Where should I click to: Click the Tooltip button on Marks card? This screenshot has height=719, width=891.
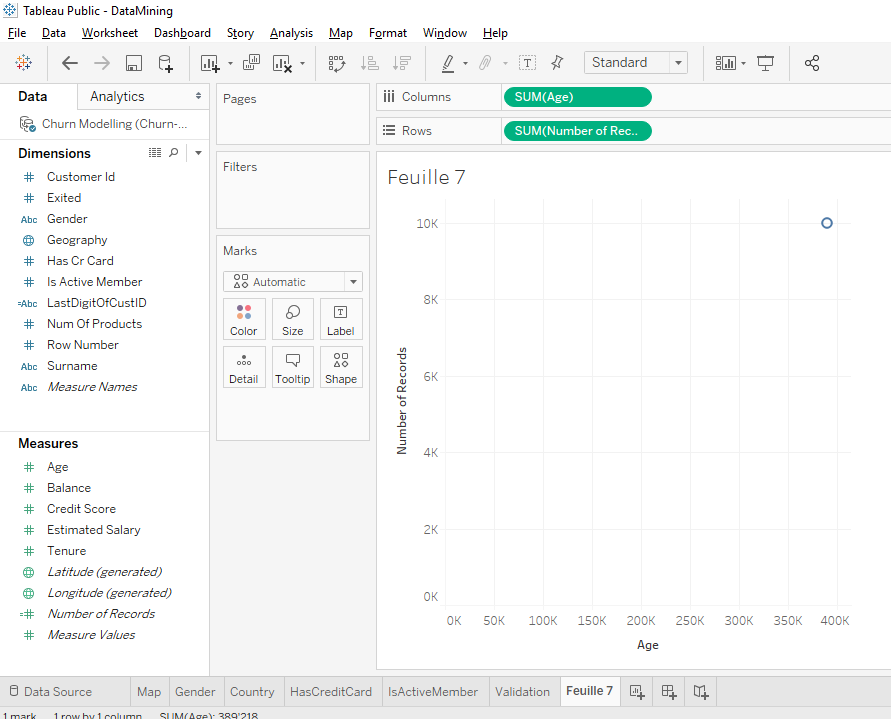[292, 367]
